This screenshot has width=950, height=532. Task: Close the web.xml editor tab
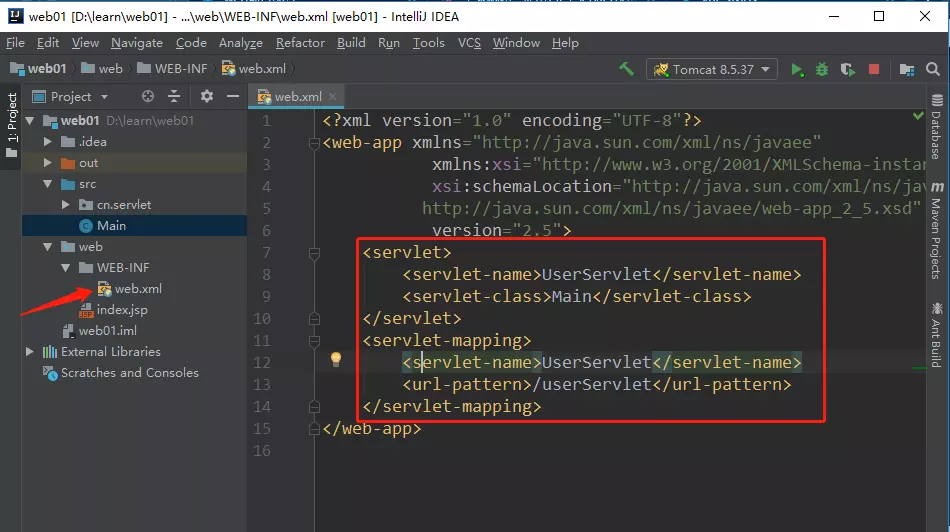(332, 96)
